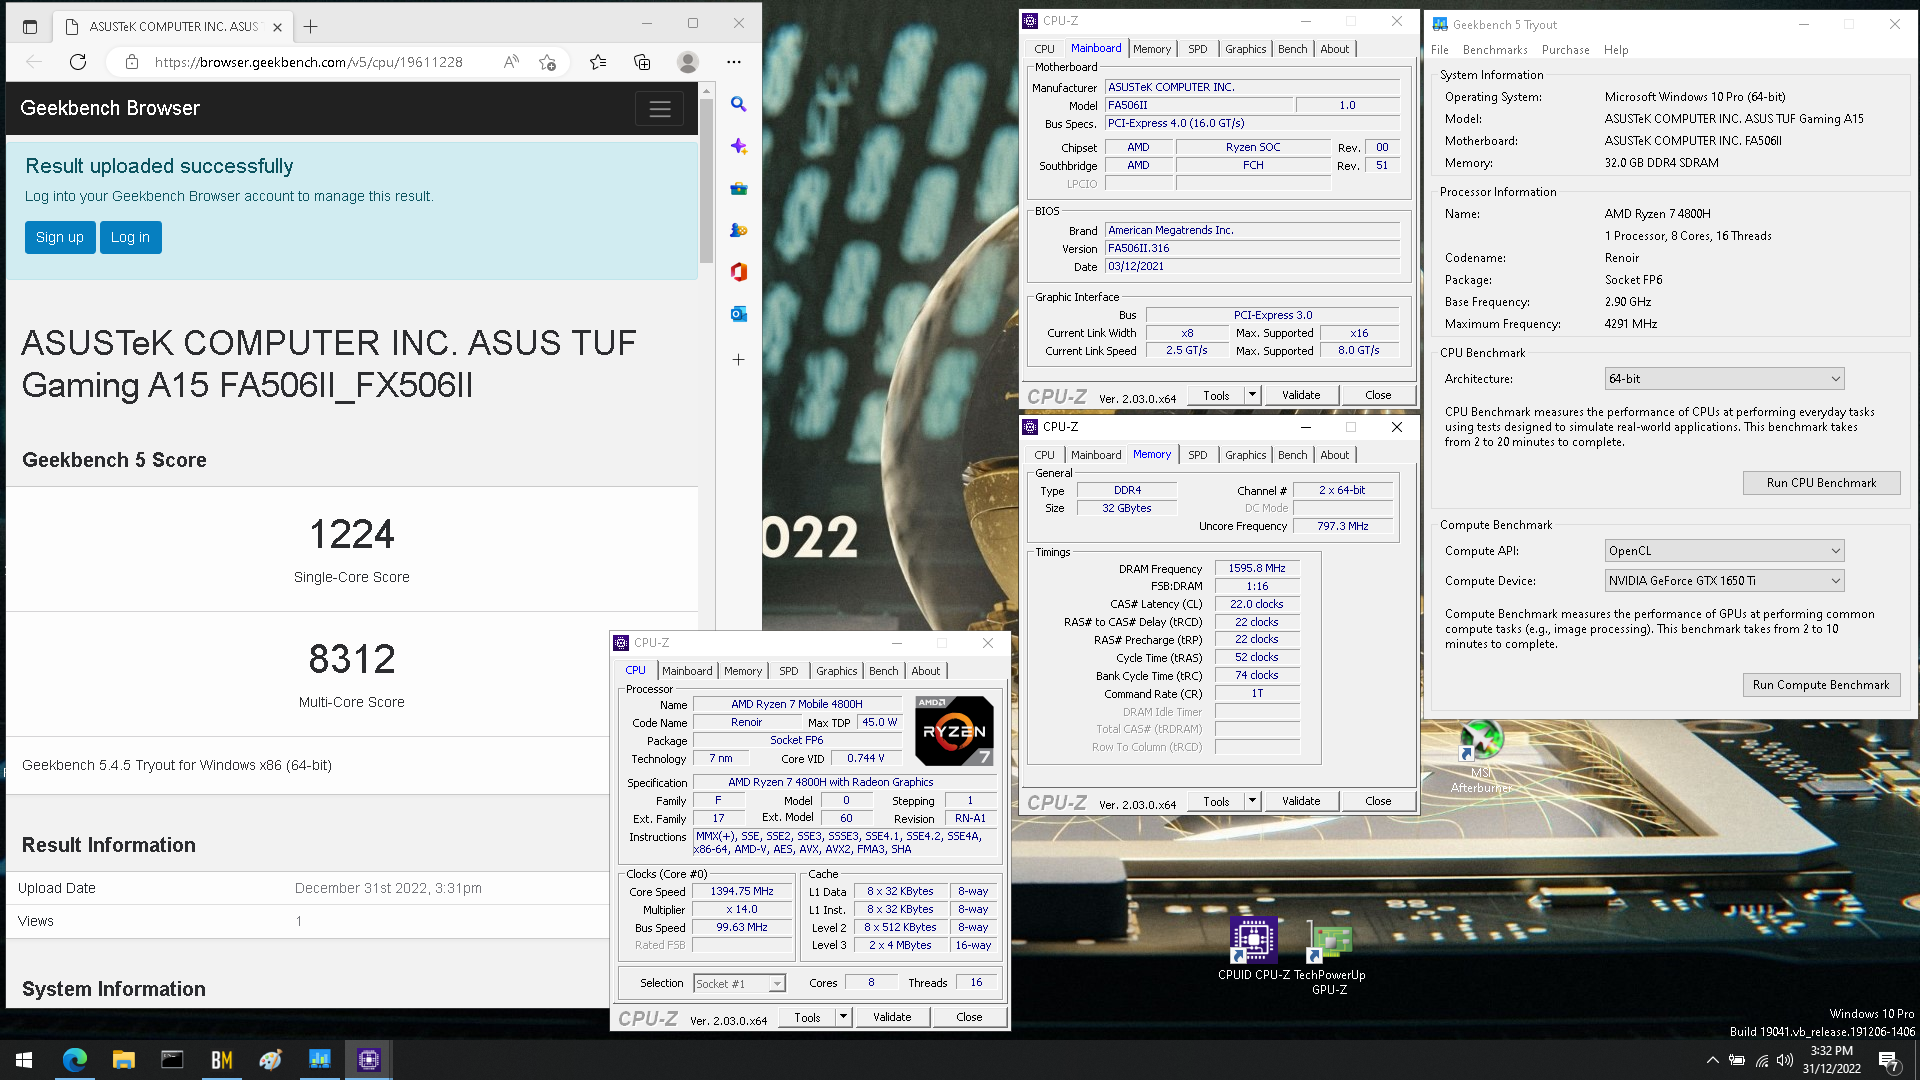Open TechPowerUp GPU-Z desktop shortcut
Screen dimensions: 1920x1080
[1330, 956]
